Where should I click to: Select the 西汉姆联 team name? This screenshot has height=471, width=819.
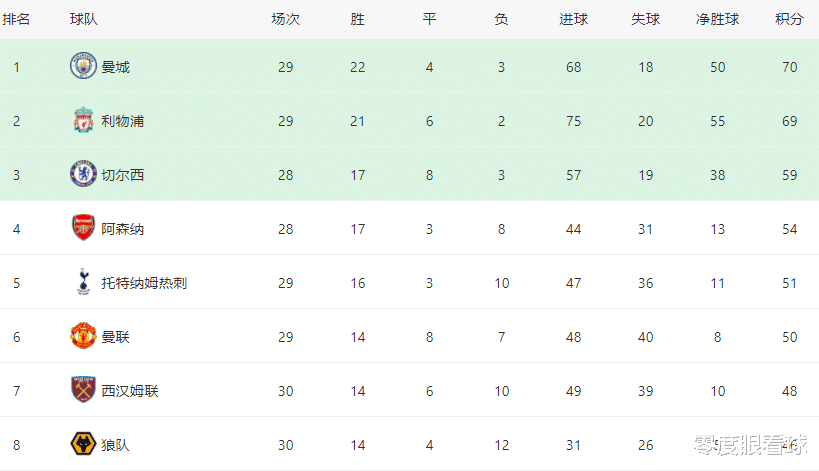coord(130,391)
